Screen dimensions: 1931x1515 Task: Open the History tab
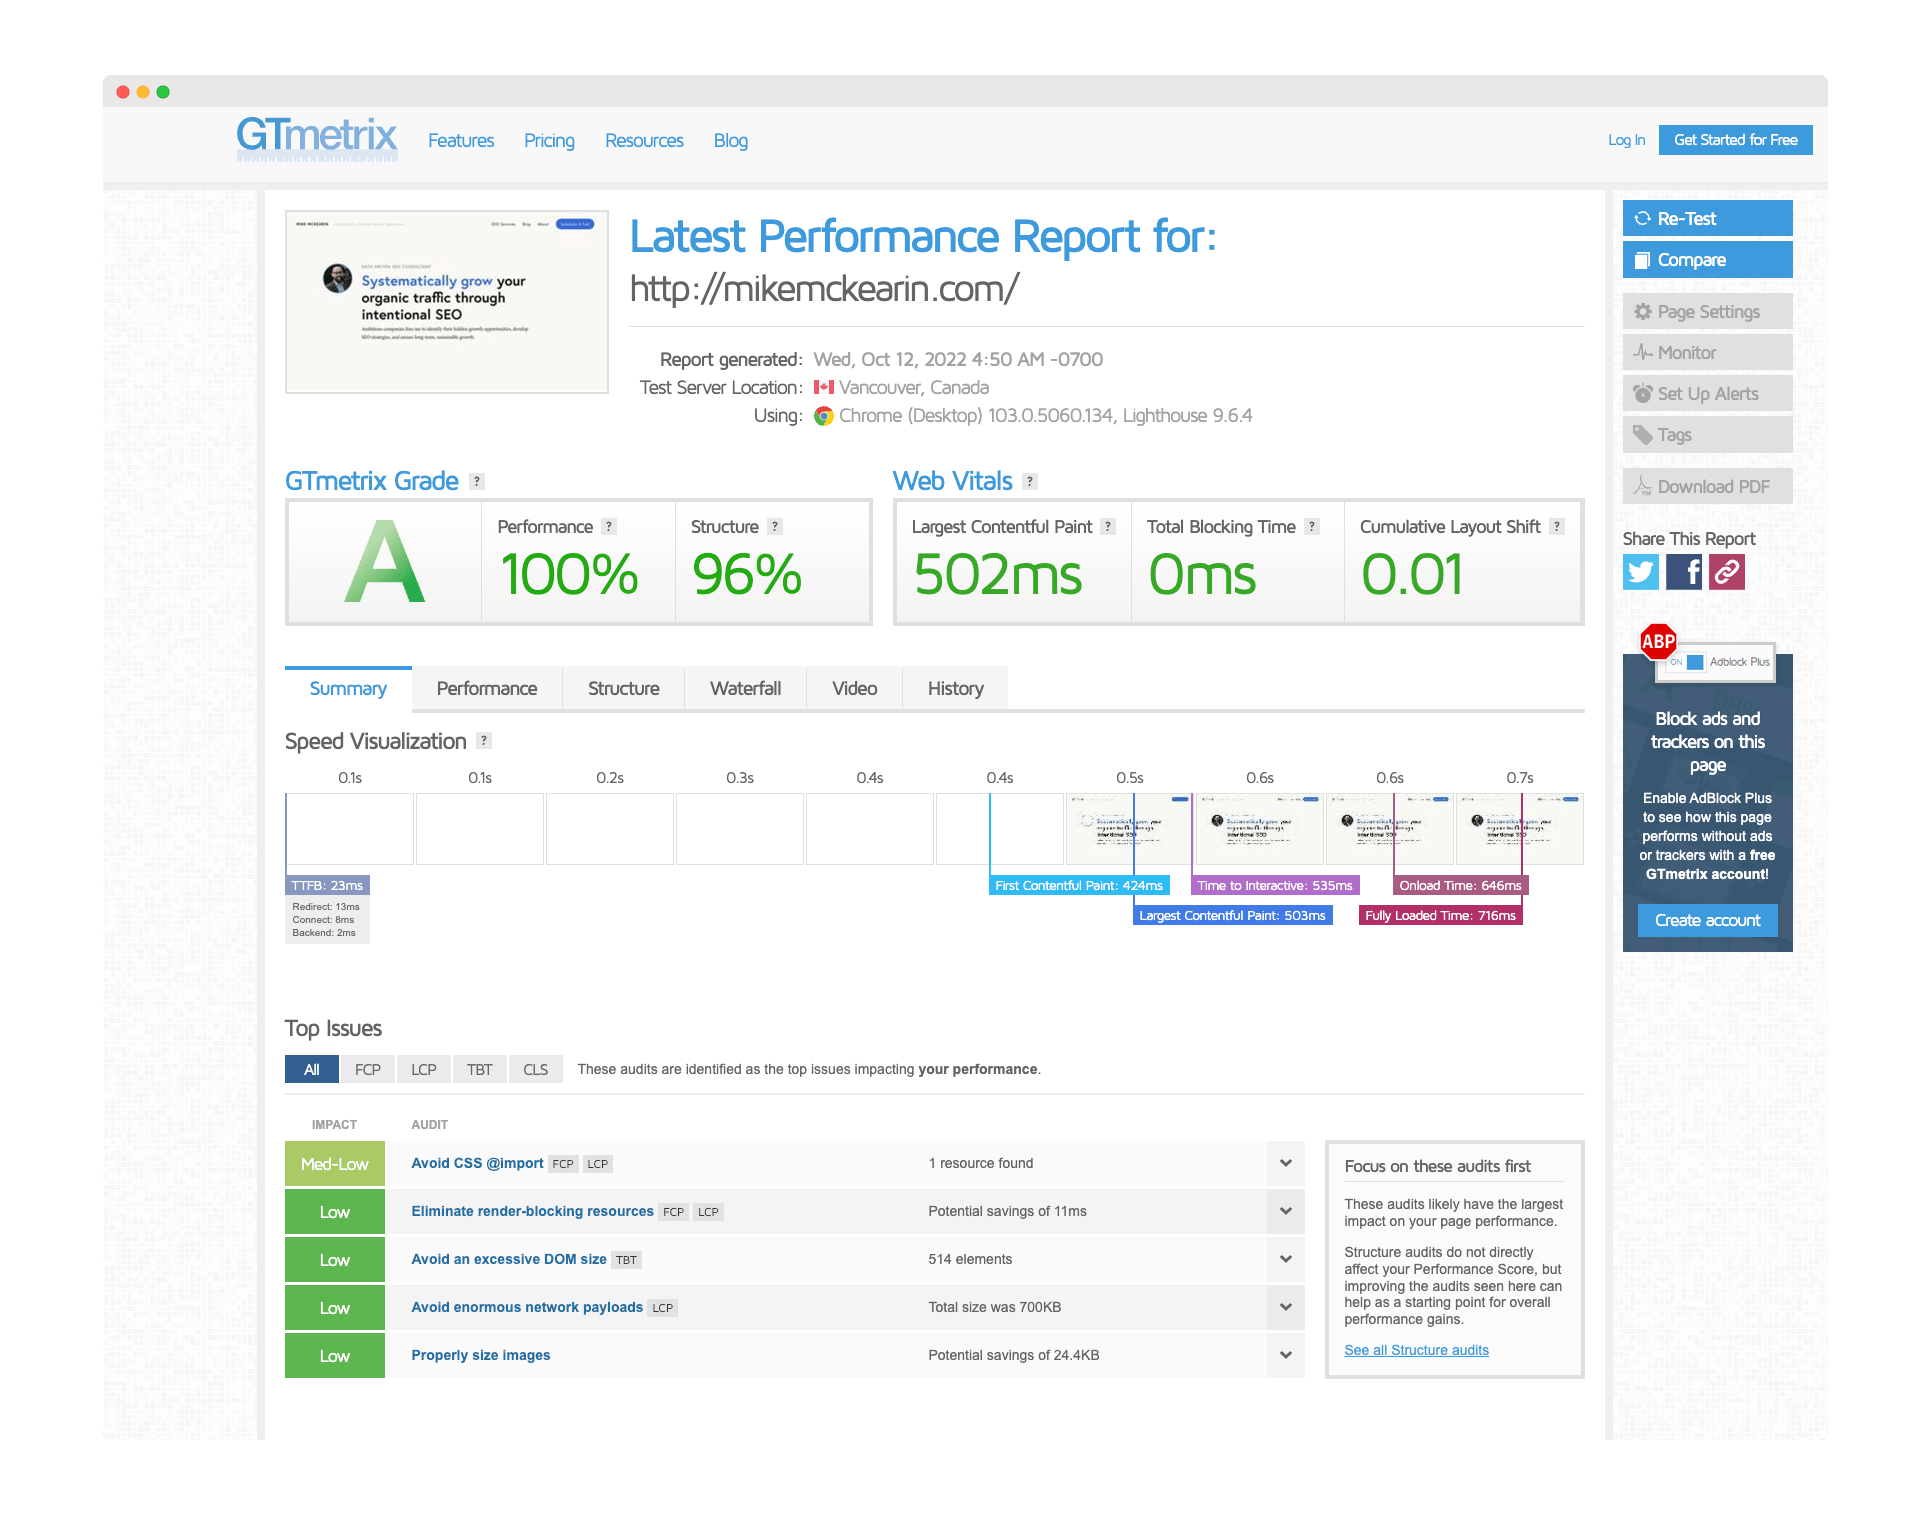955,689
